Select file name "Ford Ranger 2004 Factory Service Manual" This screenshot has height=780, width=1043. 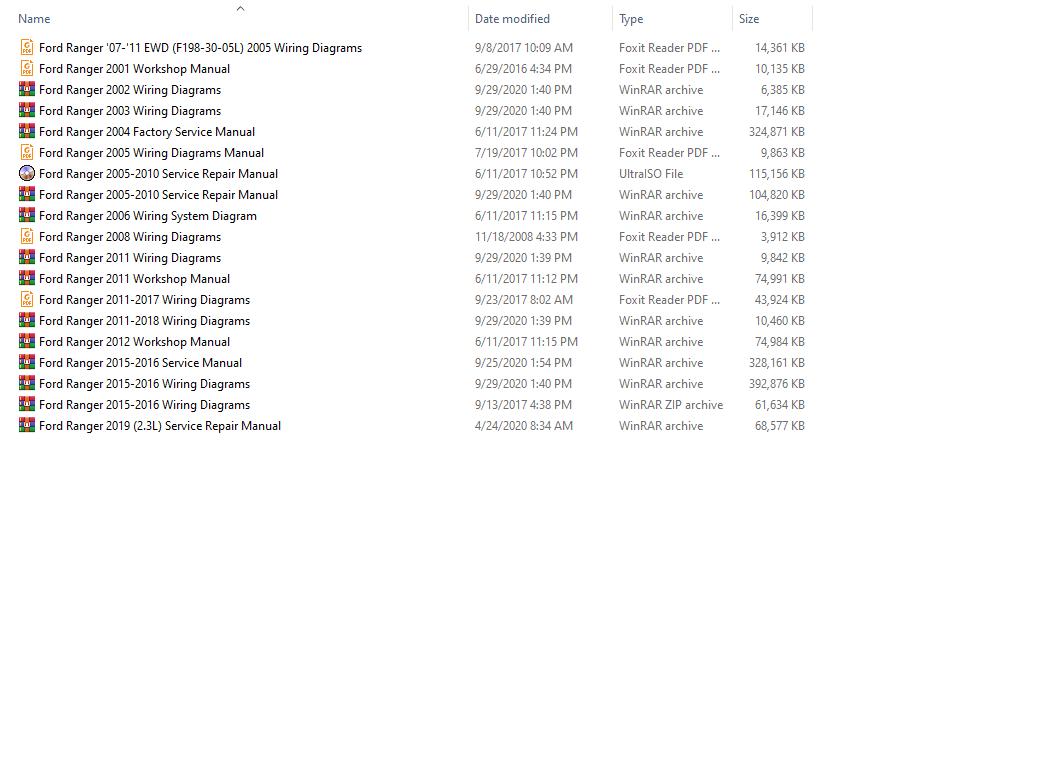(147, 132)
